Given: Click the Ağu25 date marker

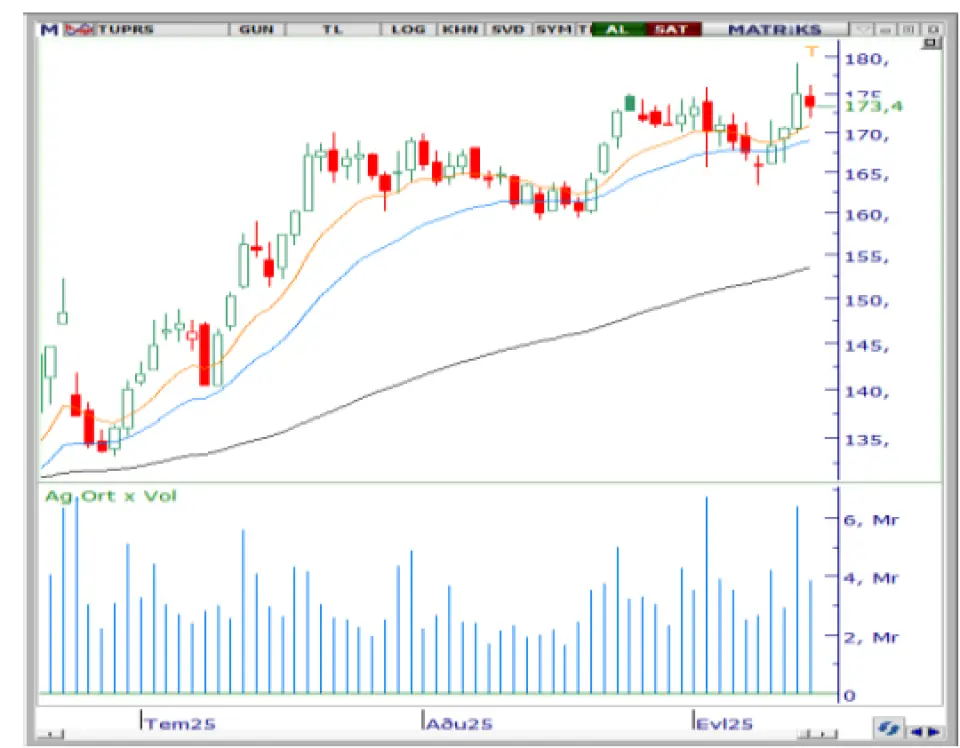Looking at the screenshot, I should pyautogui.click(x=459, y=724).
